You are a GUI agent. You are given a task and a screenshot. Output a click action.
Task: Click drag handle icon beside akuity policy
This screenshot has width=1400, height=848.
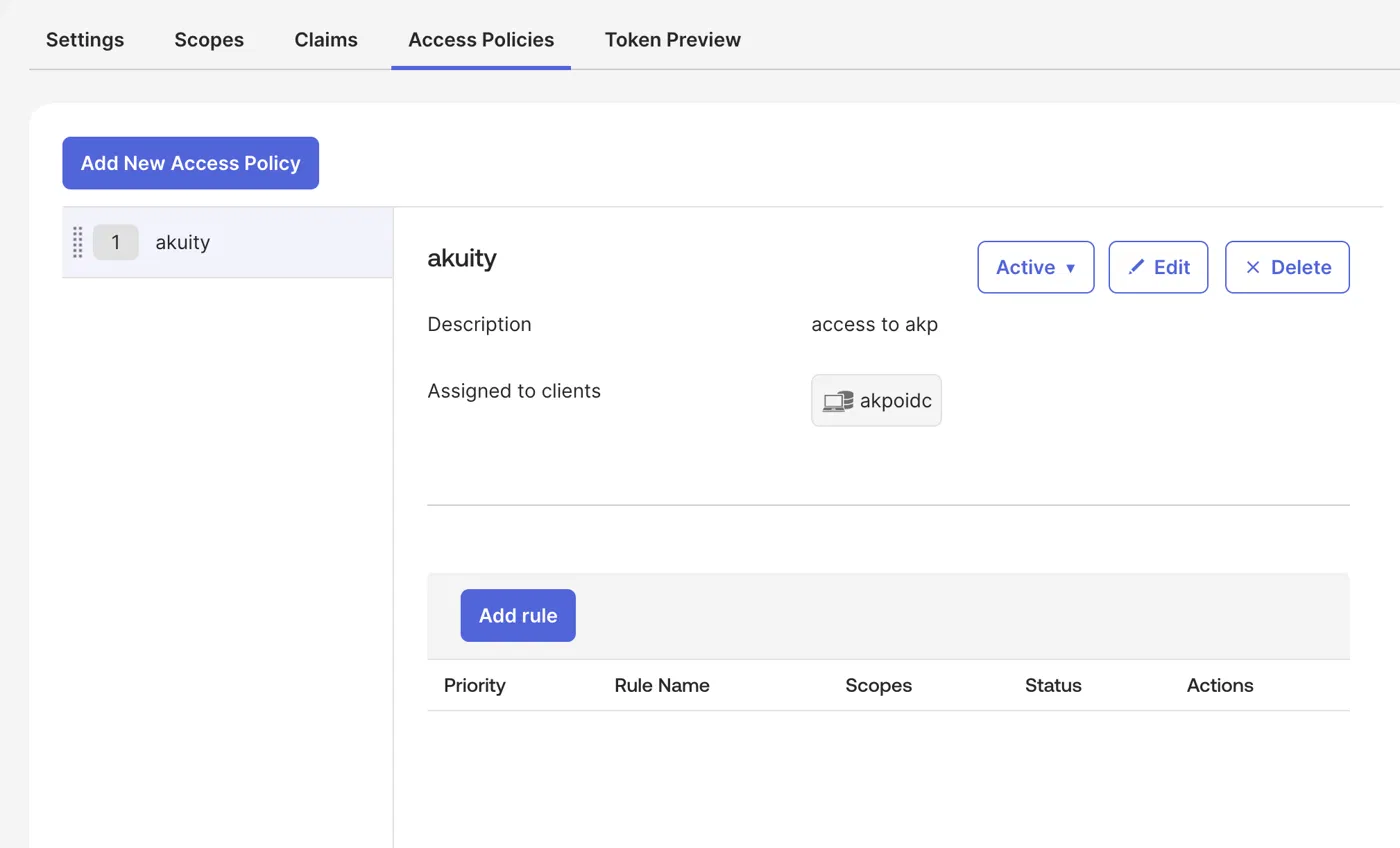(77, 242)
